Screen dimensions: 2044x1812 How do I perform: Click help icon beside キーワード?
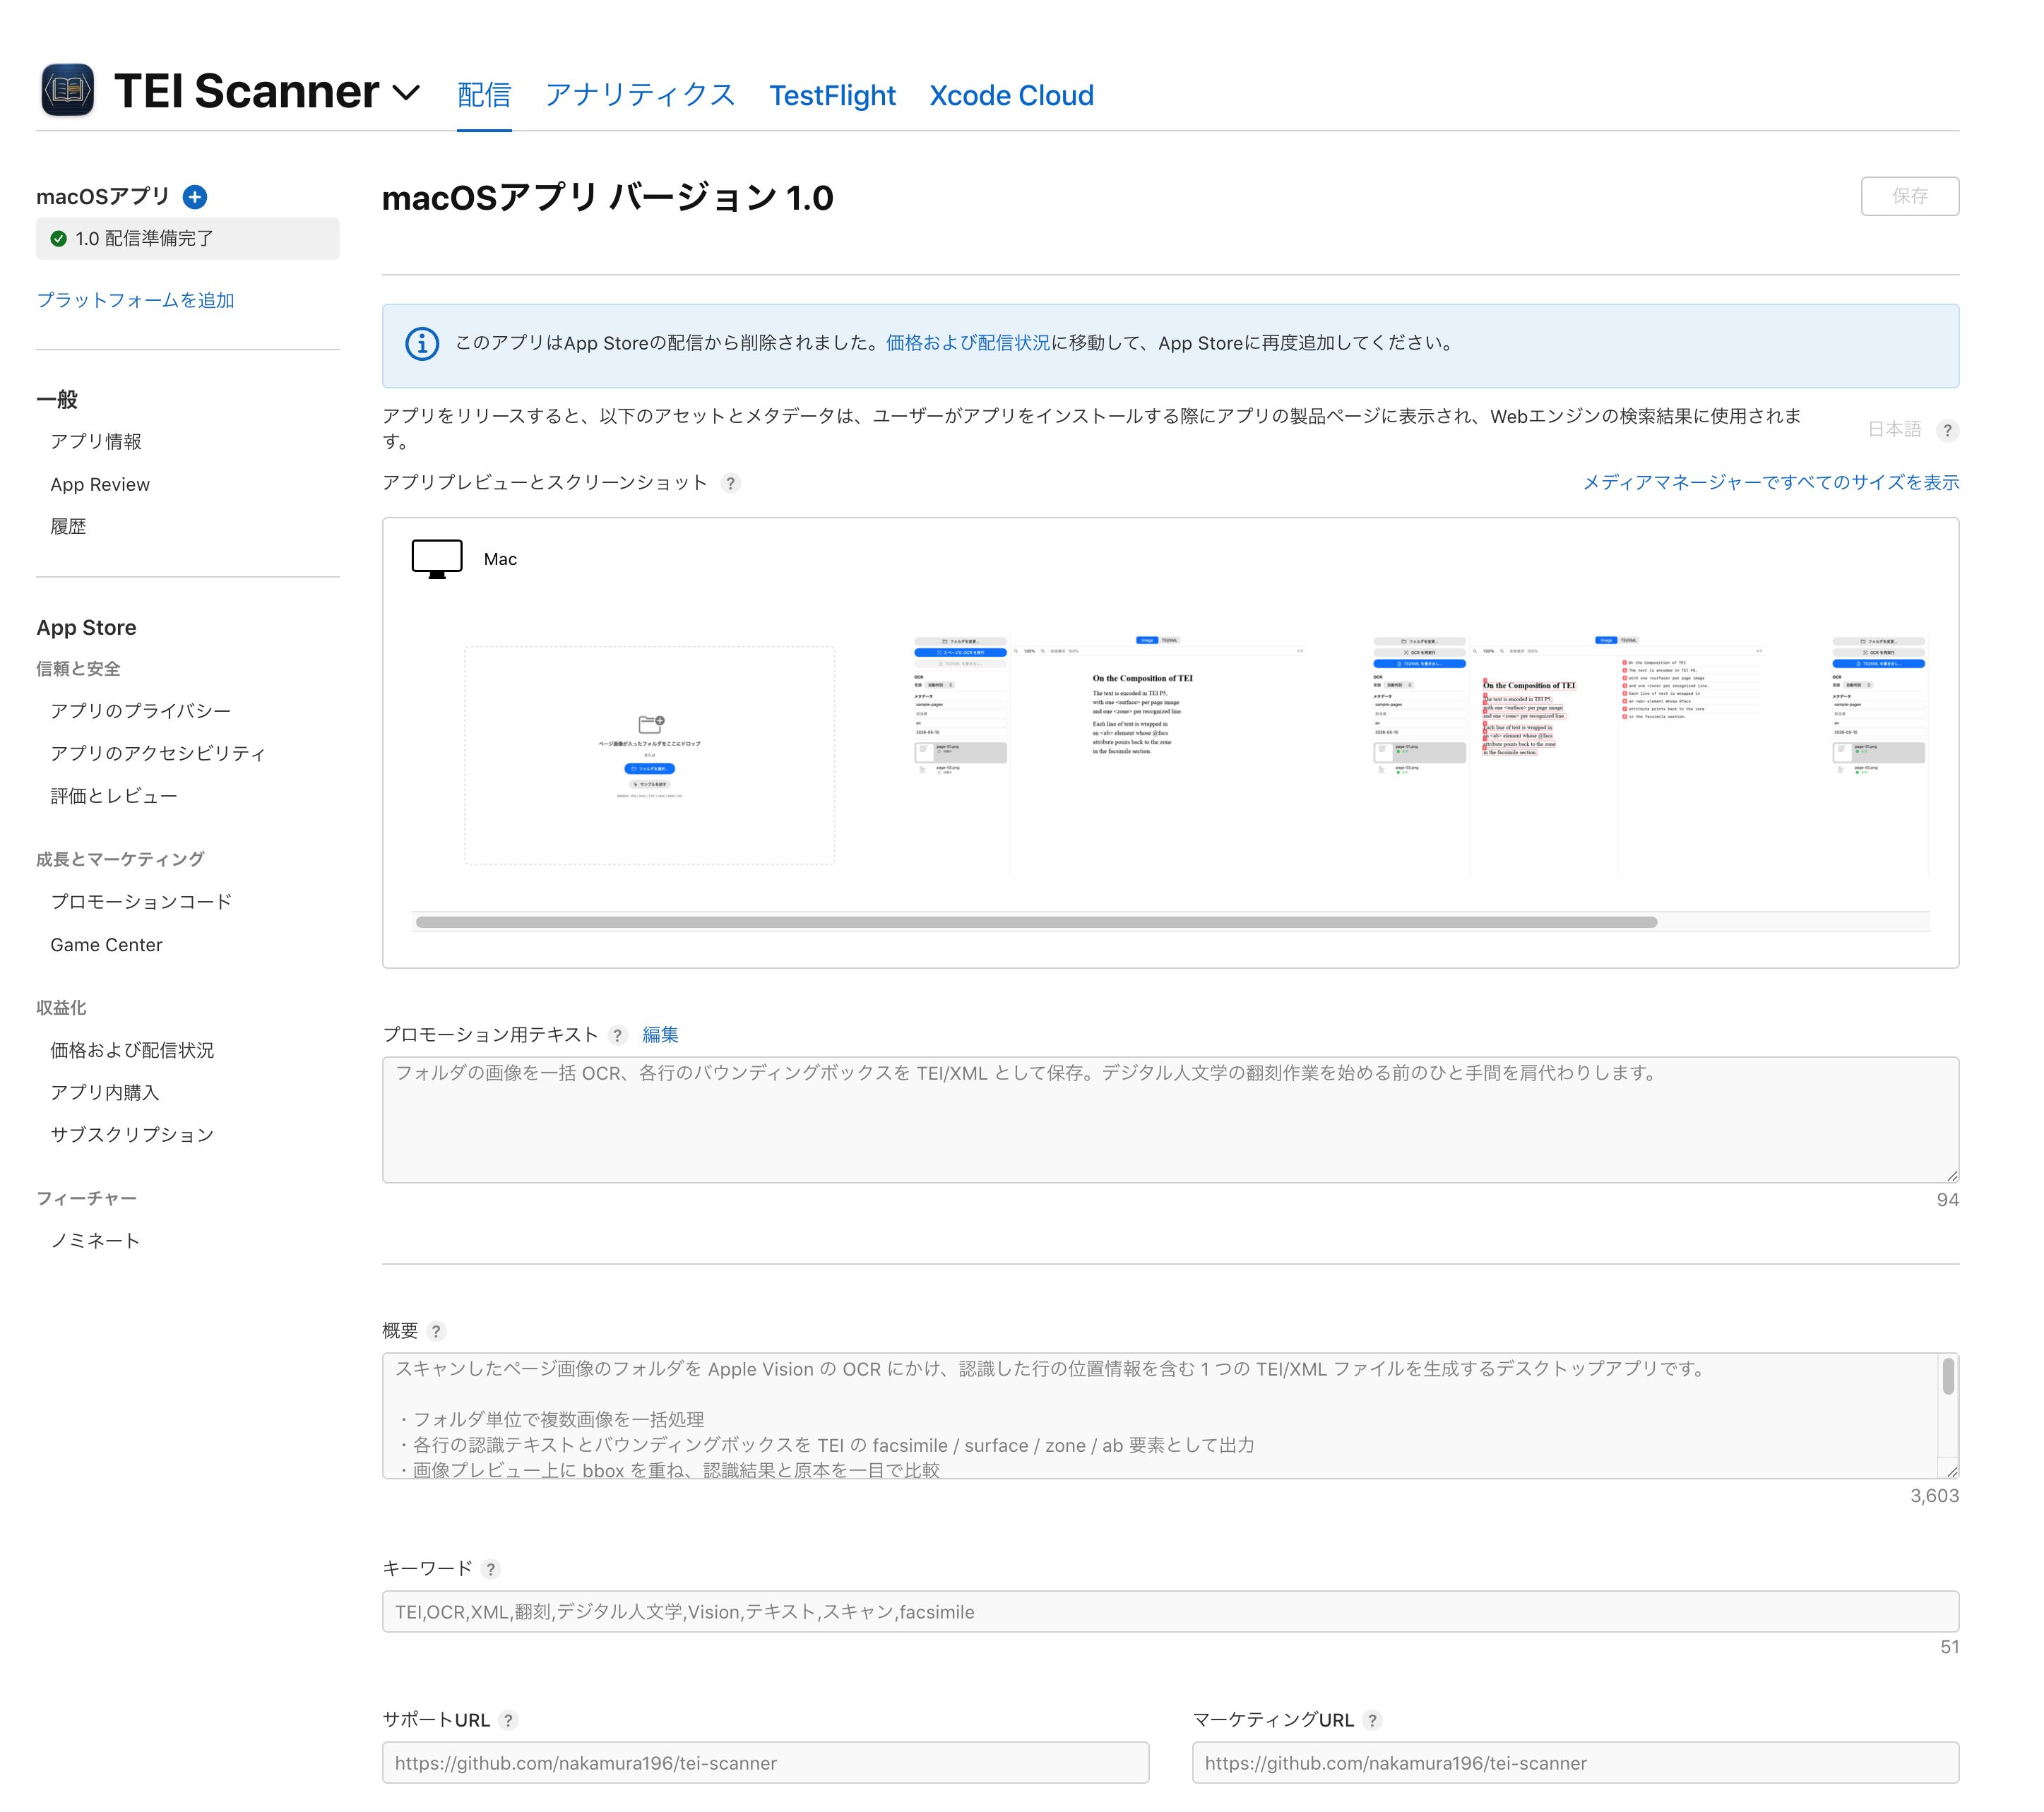tap(490, 1569)
